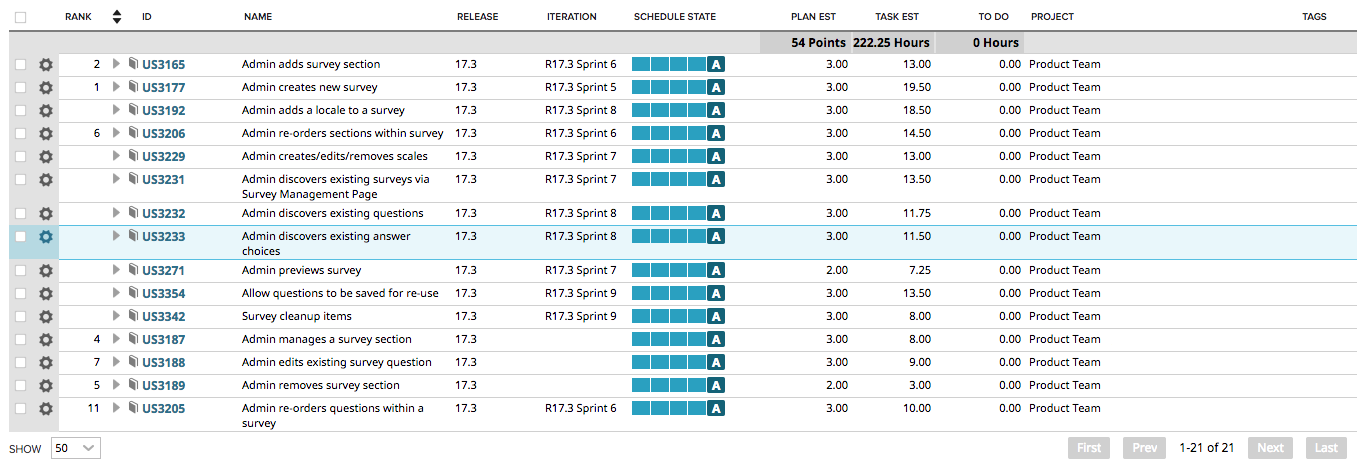
Task: Click gear icon for US3233 row
Action: click(45, 237)
